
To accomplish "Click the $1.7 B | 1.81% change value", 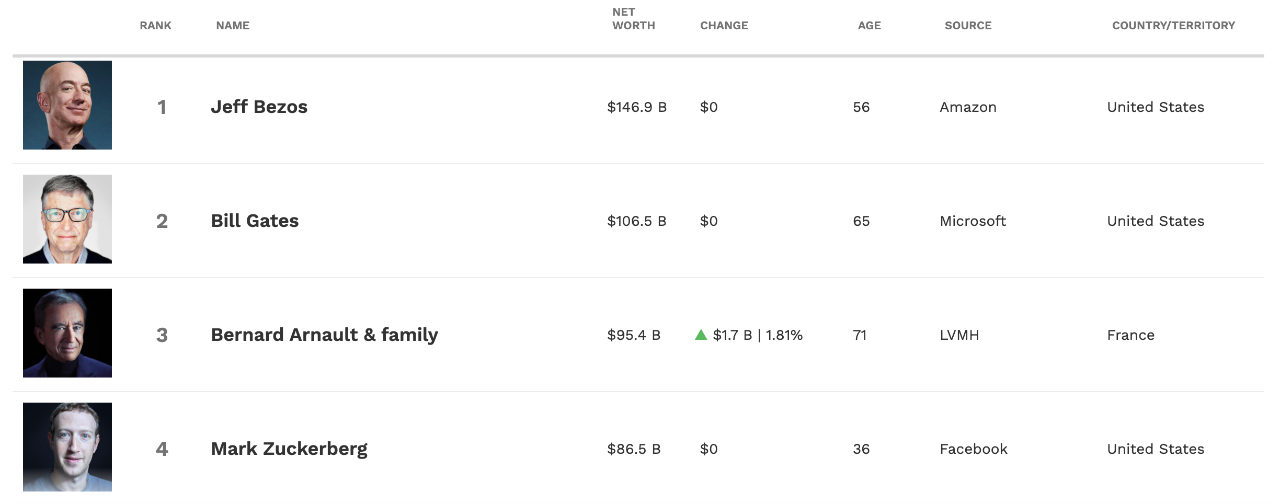I will pyautogui.click(x=758, y=335).
